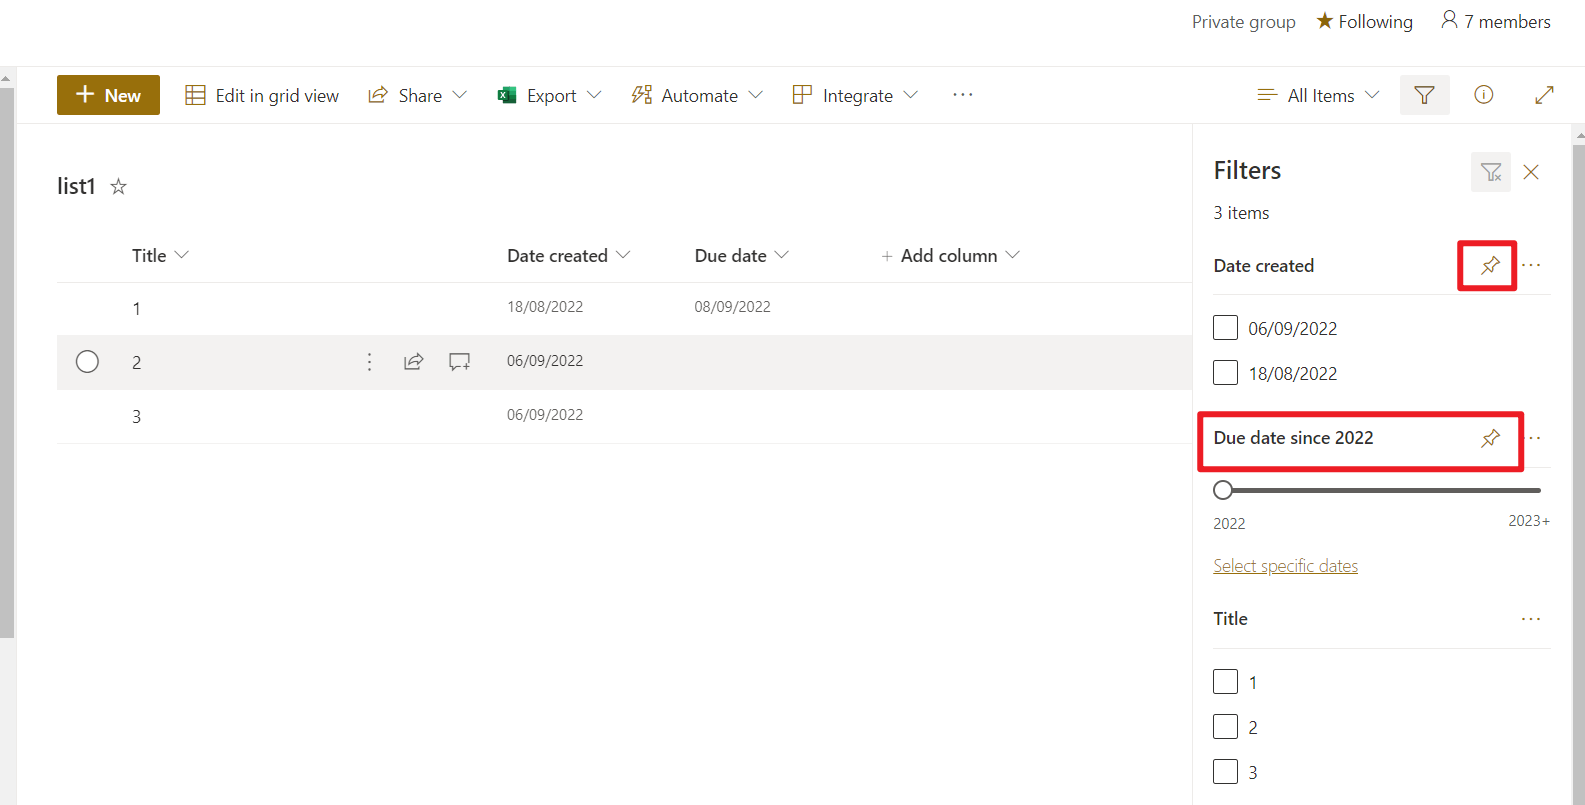Image resolution: width=1585 pixels, height=805 pixels.
Task: Open list item titled 3
Action: pyautogui.click(x=136, y=416)
